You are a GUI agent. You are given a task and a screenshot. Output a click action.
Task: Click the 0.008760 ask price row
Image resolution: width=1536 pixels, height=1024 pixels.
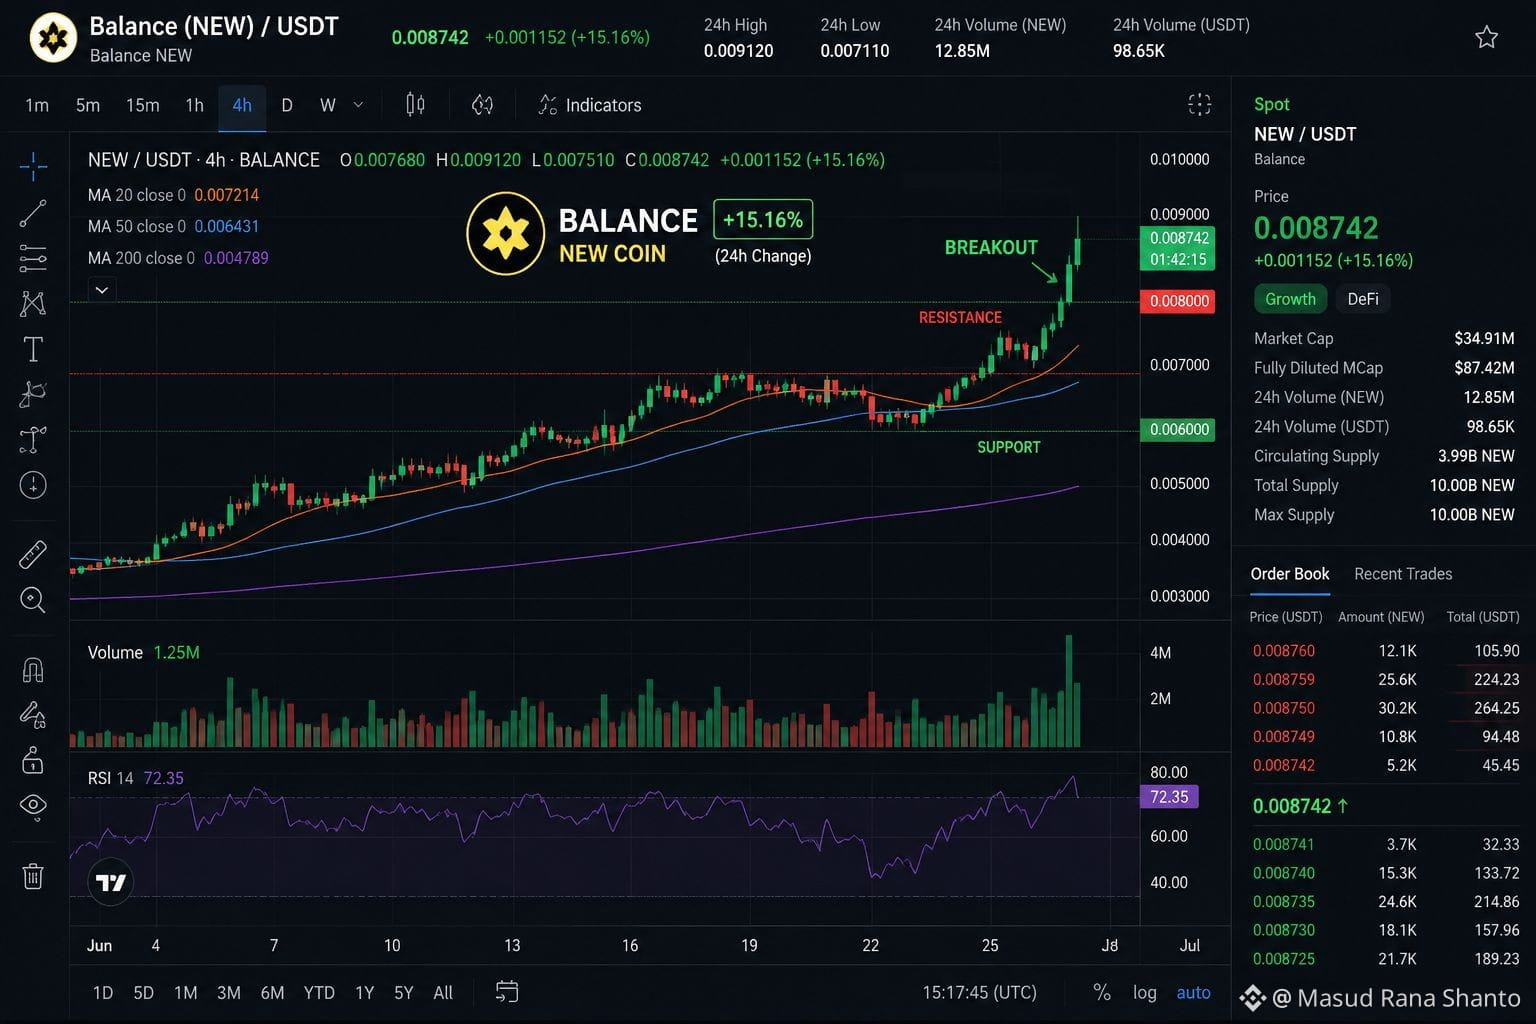click(1384, 651)
